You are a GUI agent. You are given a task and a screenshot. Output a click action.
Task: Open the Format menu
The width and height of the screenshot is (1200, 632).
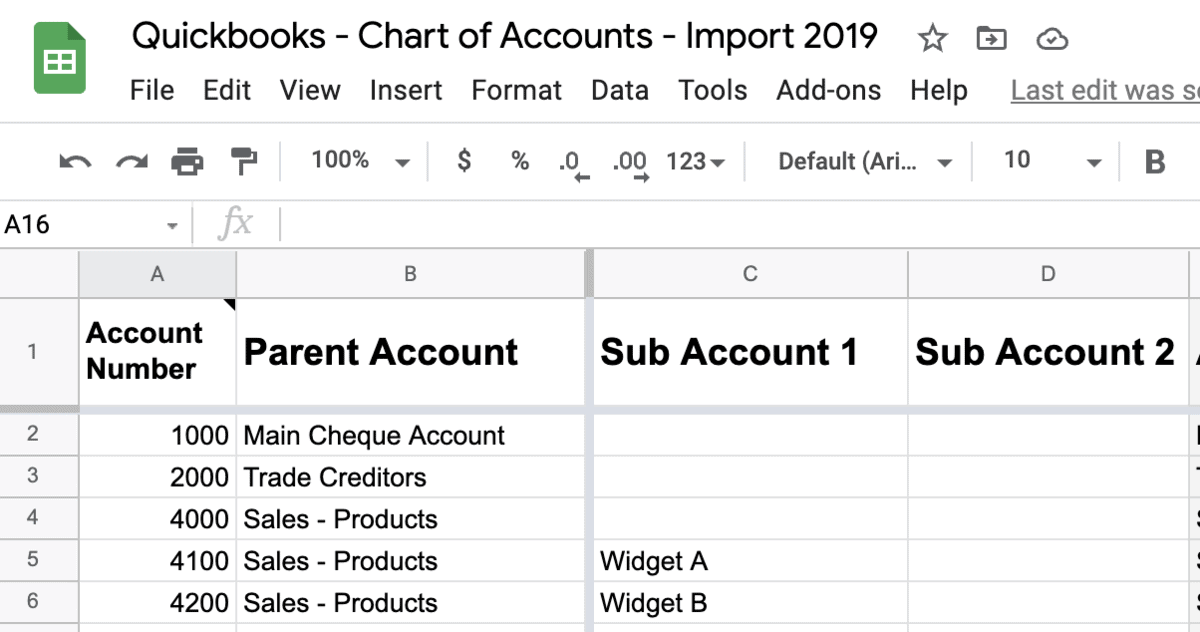point(516,90)
